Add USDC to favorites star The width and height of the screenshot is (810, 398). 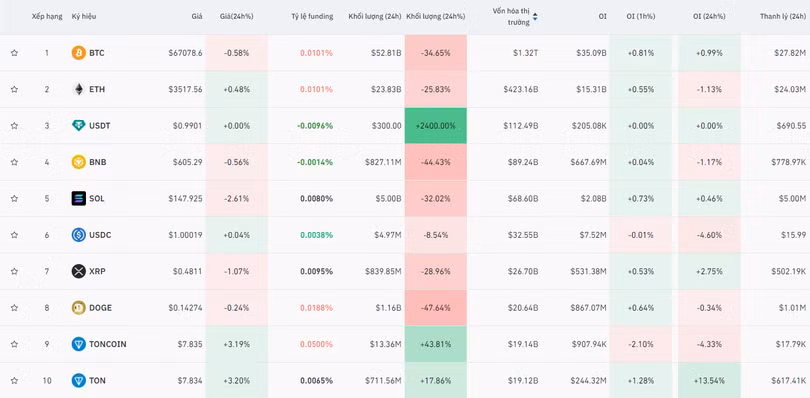pos(14,235)
